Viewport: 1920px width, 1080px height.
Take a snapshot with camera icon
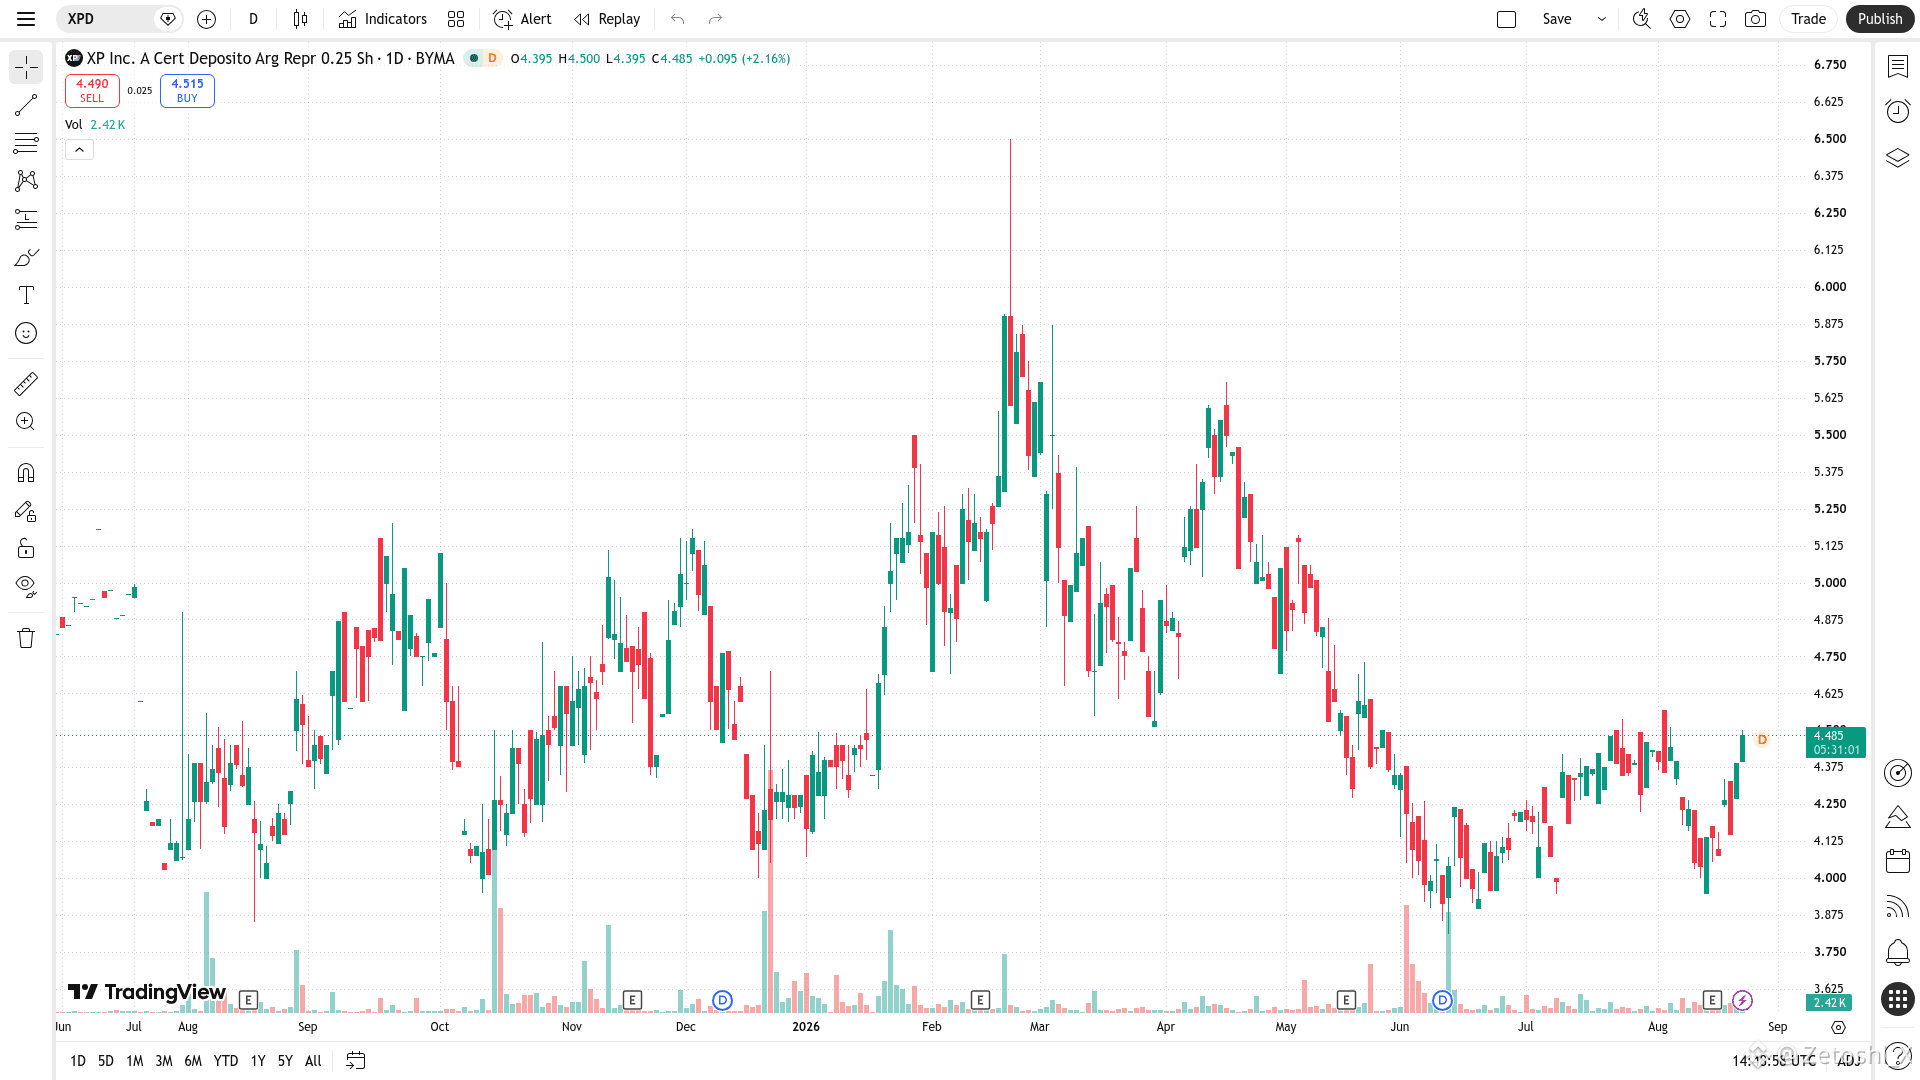click(1755, 19)
